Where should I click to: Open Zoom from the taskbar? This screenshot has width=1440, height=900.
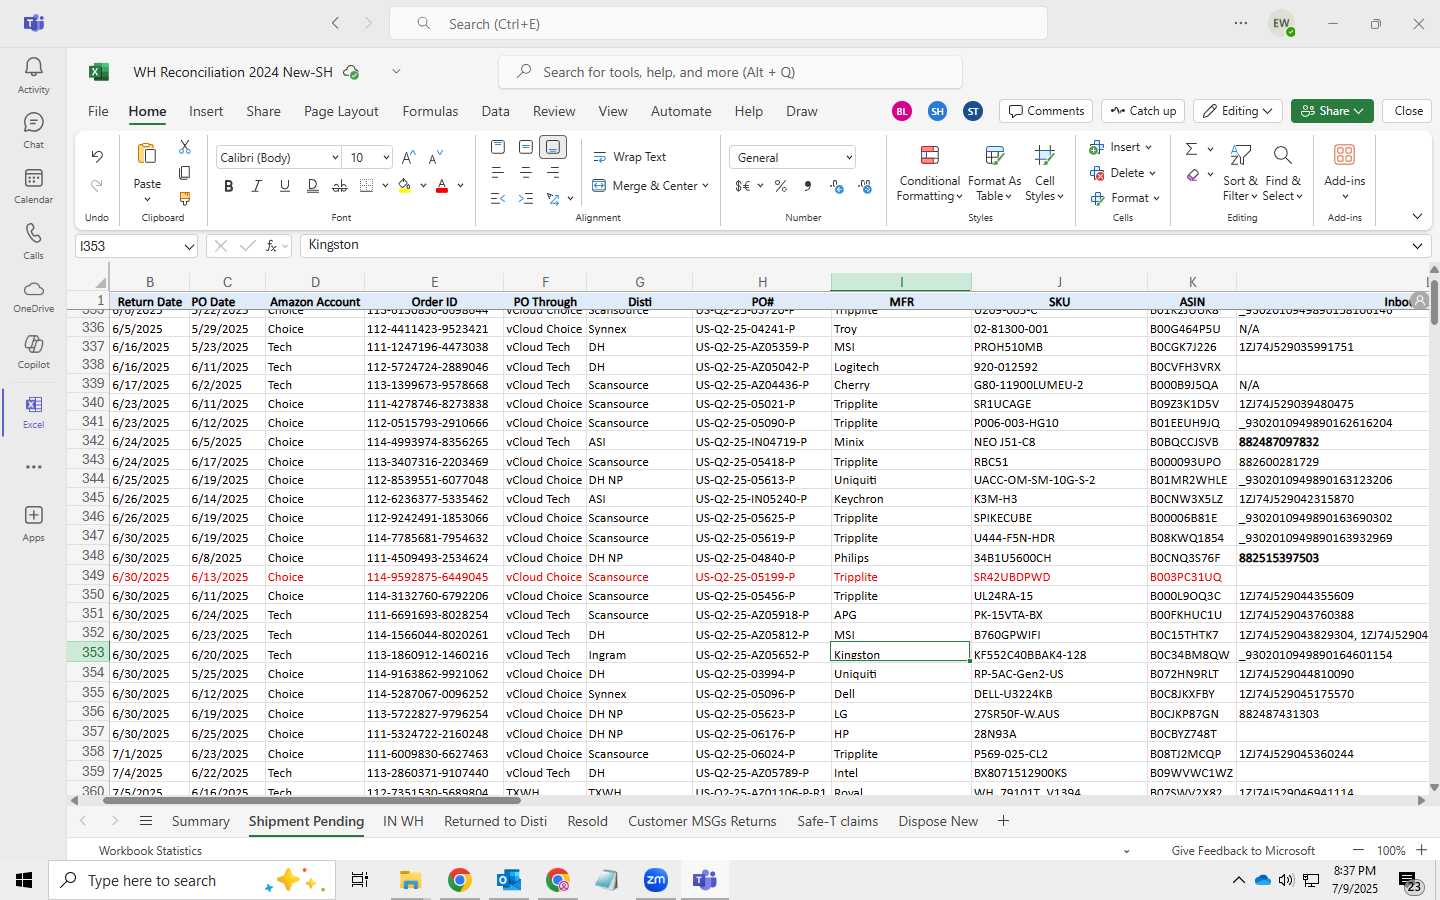pos(656,880)
